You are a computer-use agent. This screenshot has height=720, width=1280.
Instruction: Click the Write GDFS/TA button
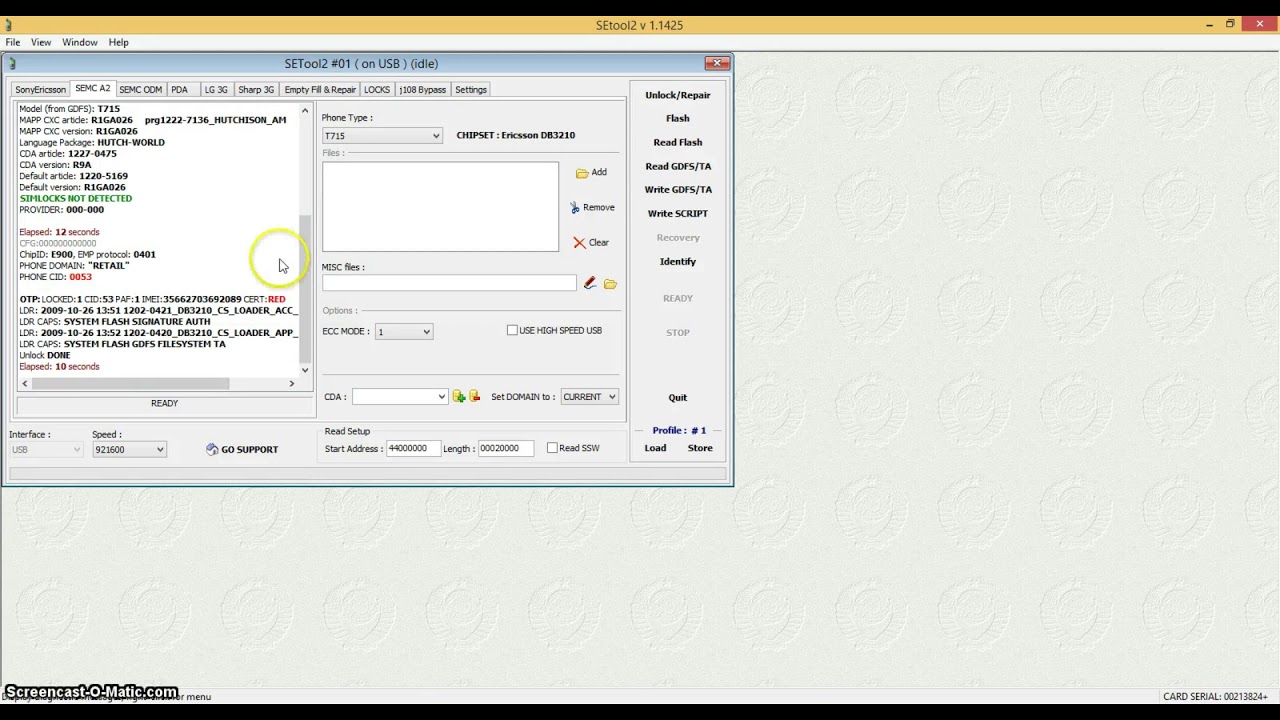point(678,189)
